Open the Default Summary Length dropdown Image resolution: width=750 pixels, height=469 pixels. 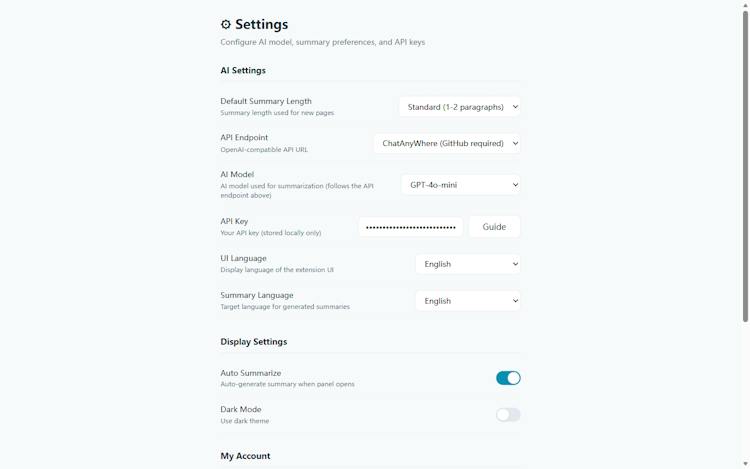click(x=460, y=107)
